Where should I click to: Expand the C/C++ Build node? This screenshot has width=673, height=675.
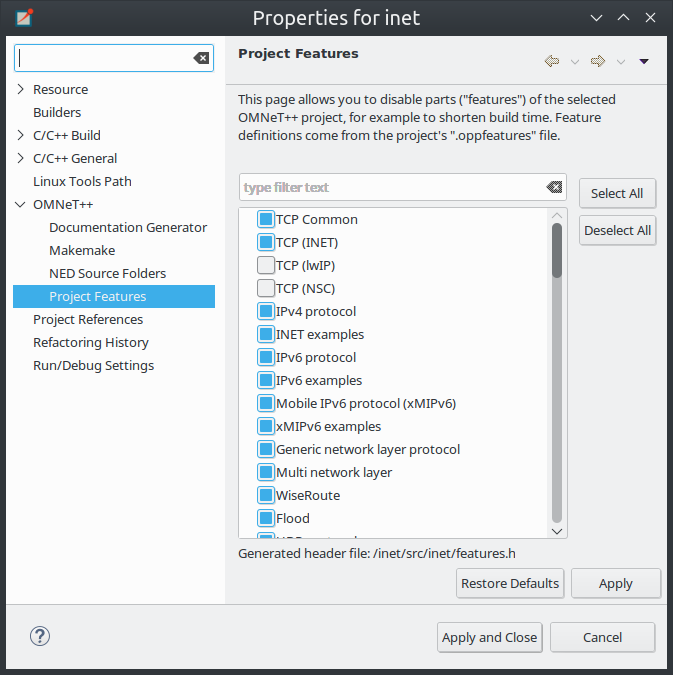tap(20, 135)
